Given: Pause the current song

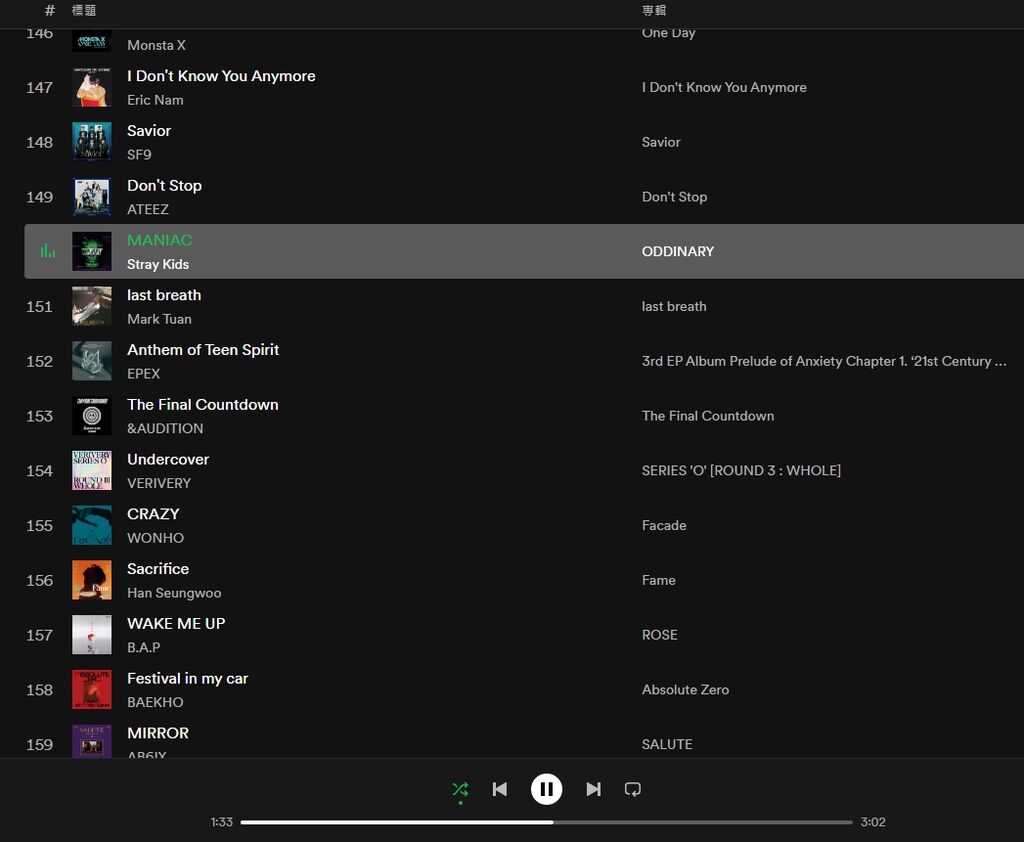Looking at the screenshot, I should point(547,789).
